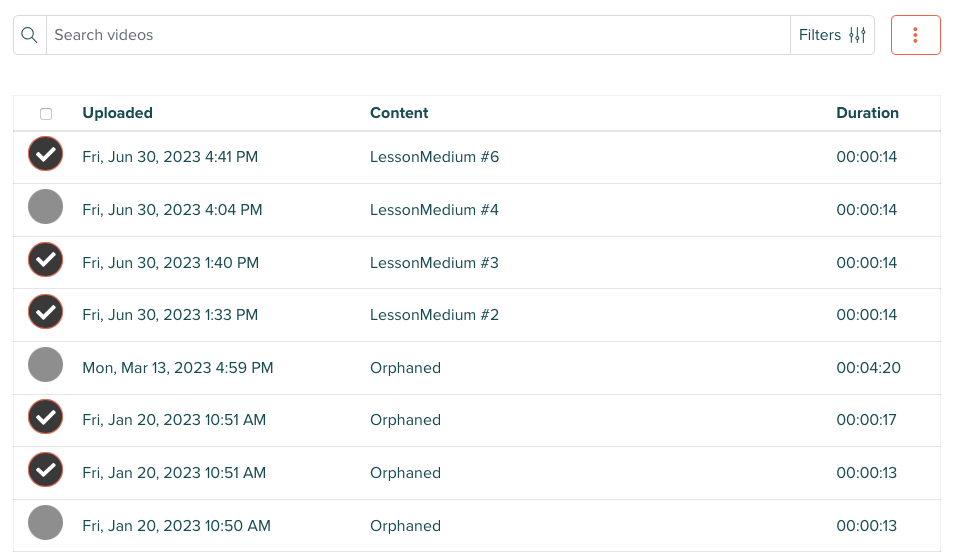Open the three-dot more options menu
Screen dimensions: 956x552
click(915, 35)
